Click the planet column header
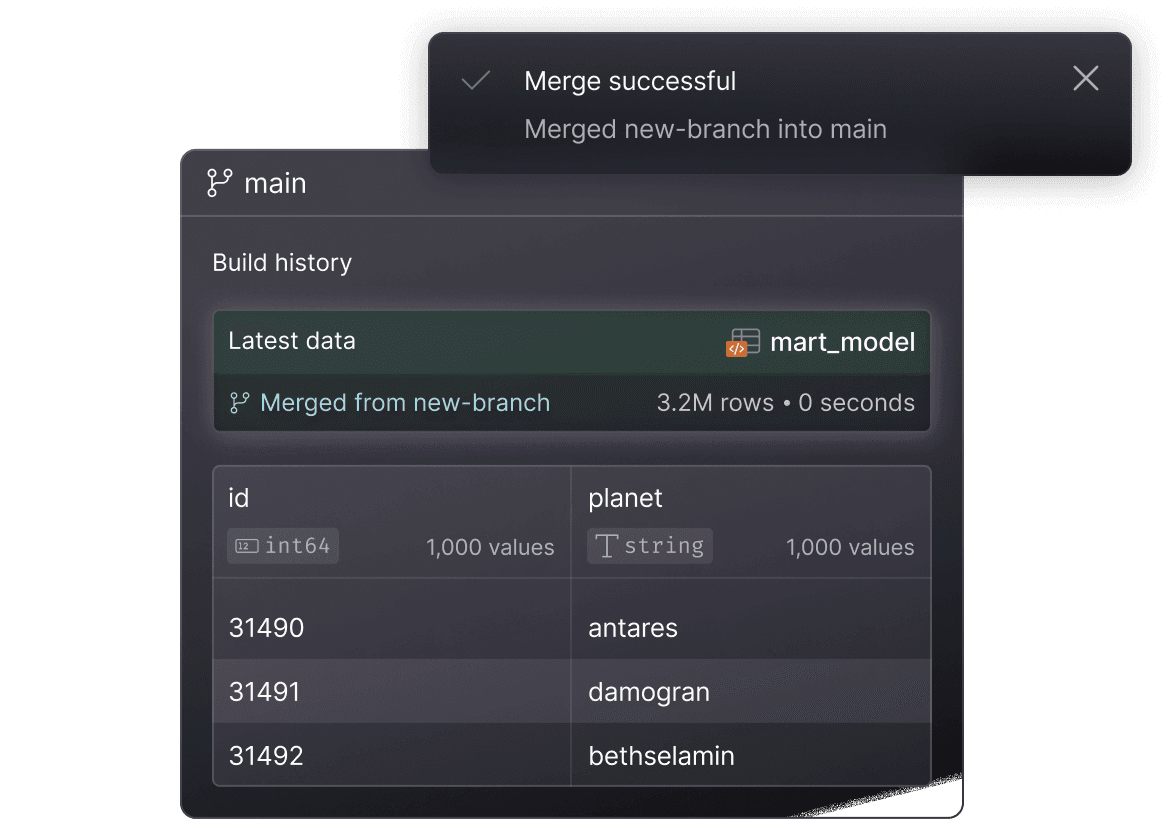Viewport: 1168px width, 819px height. point(625,498)
